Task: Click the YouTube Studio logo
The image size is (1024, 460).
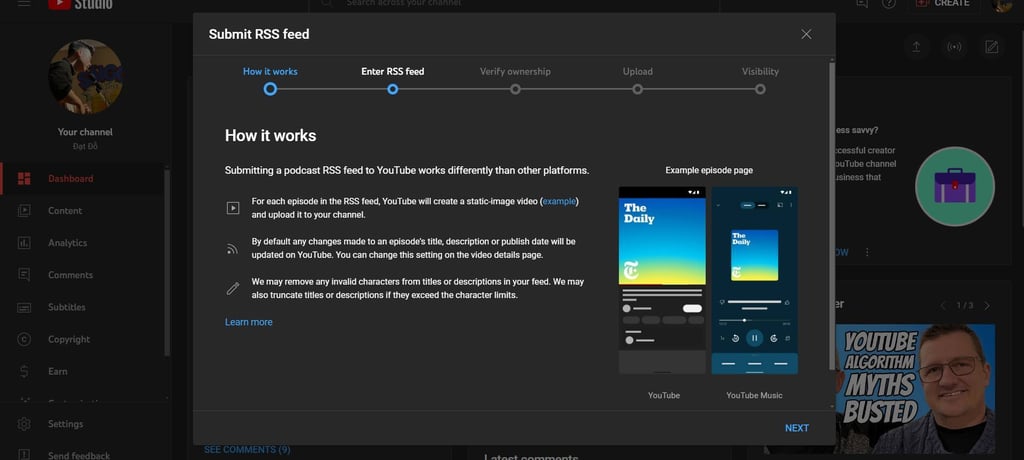Action: click(80, 4)
